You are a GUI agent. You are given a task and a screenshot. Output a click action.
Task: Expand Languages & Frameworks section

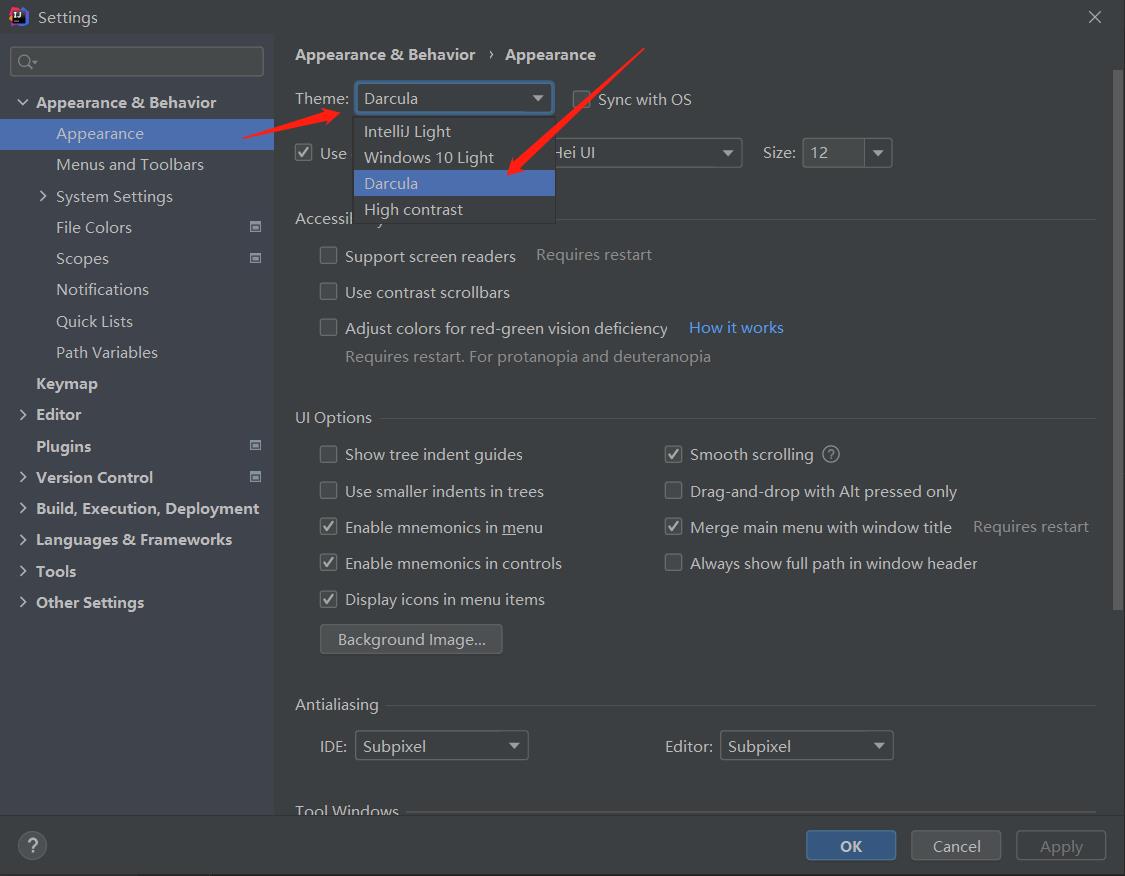point(23,540)
